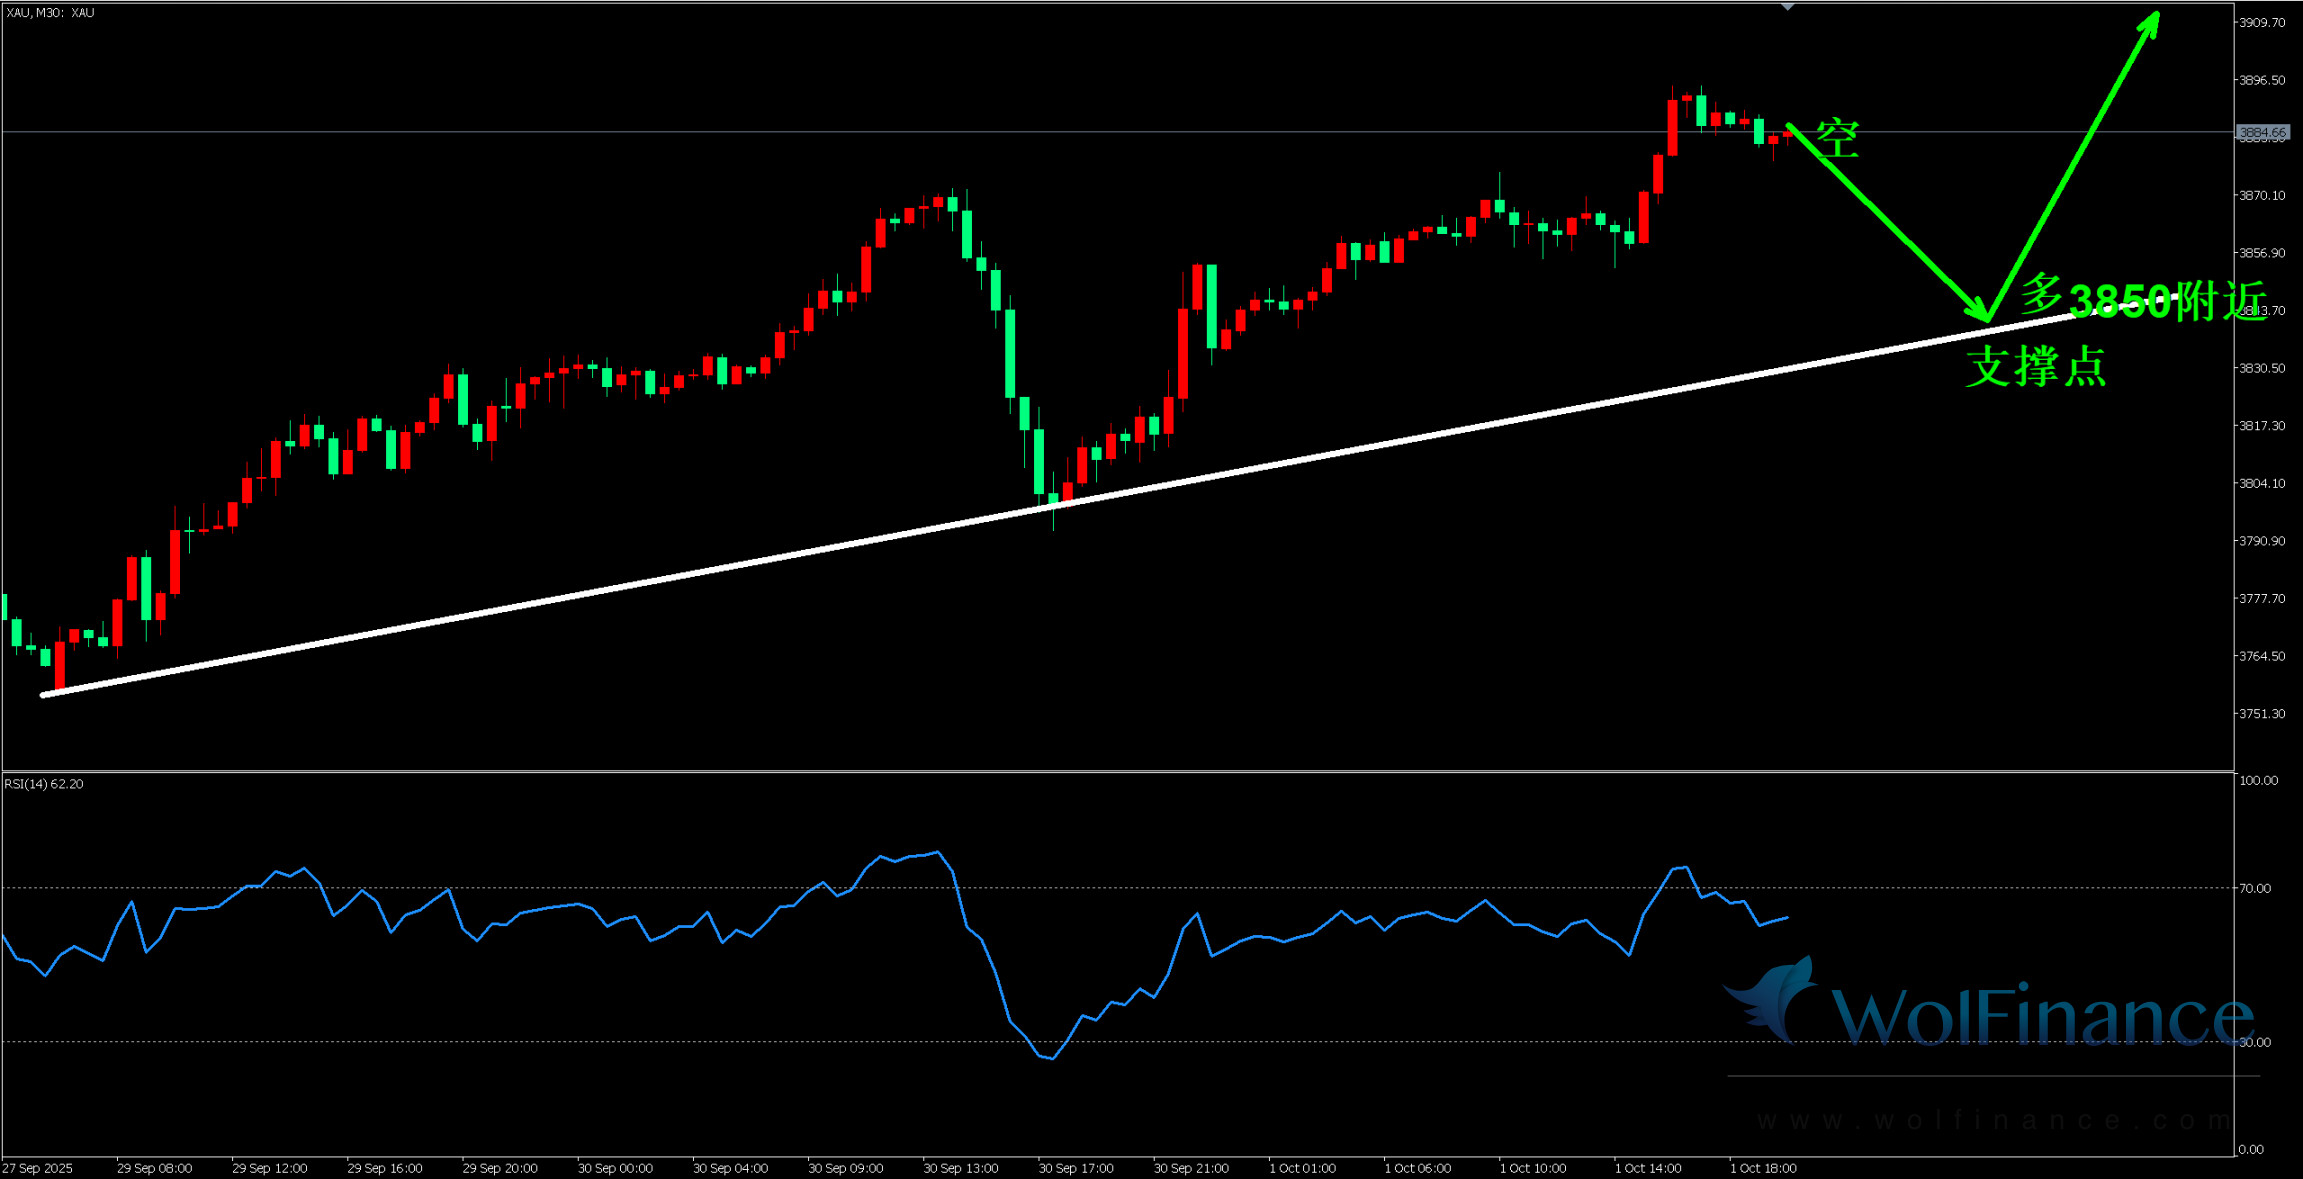The width and height of the screenshot is (2303, 1179).
Task: Click the 3909.70 price scale label
Action: tap(2262, 22)
